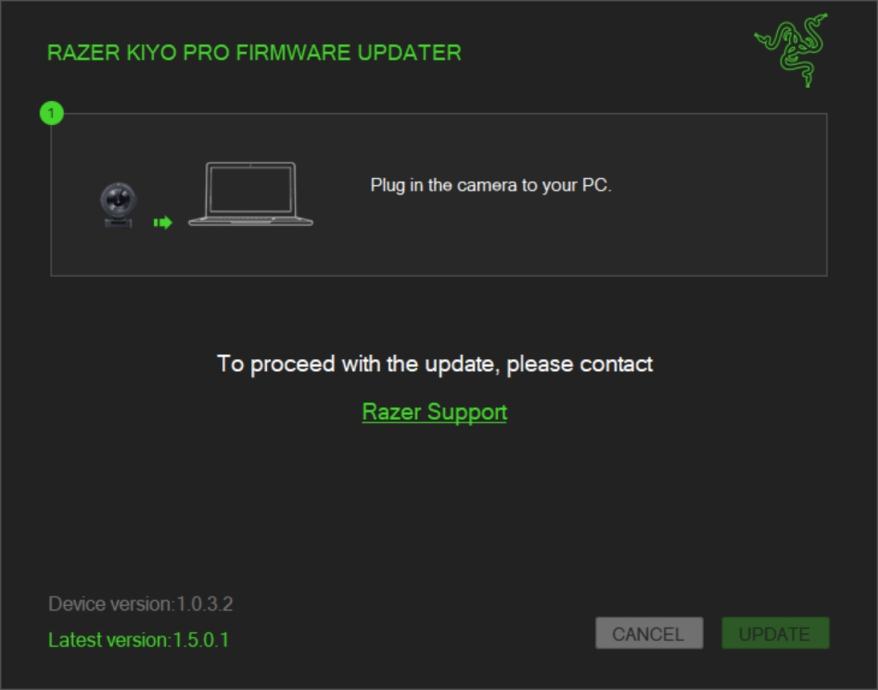Click the 'Device version' label
The width and height of the screenshot is (878, 690).
(111, 604)
